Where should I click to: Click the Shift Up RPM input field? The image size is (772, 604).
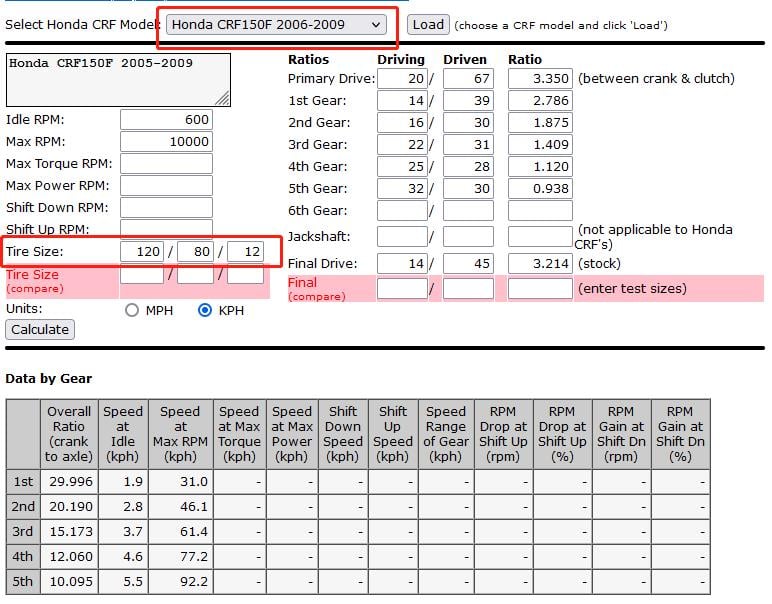(x=166, y=228)
